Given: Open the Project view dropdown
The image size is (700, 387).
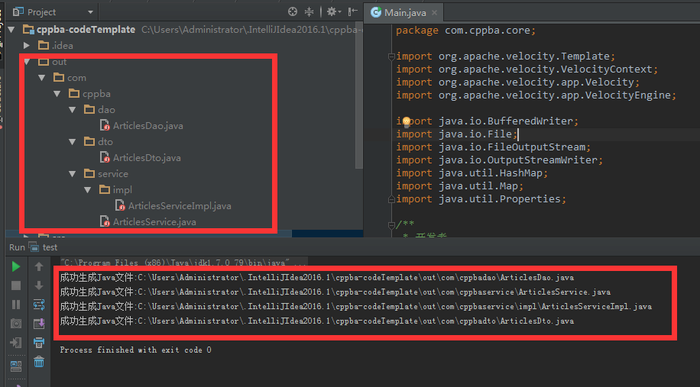Looking at the screenshot, I should click(91, 12).
